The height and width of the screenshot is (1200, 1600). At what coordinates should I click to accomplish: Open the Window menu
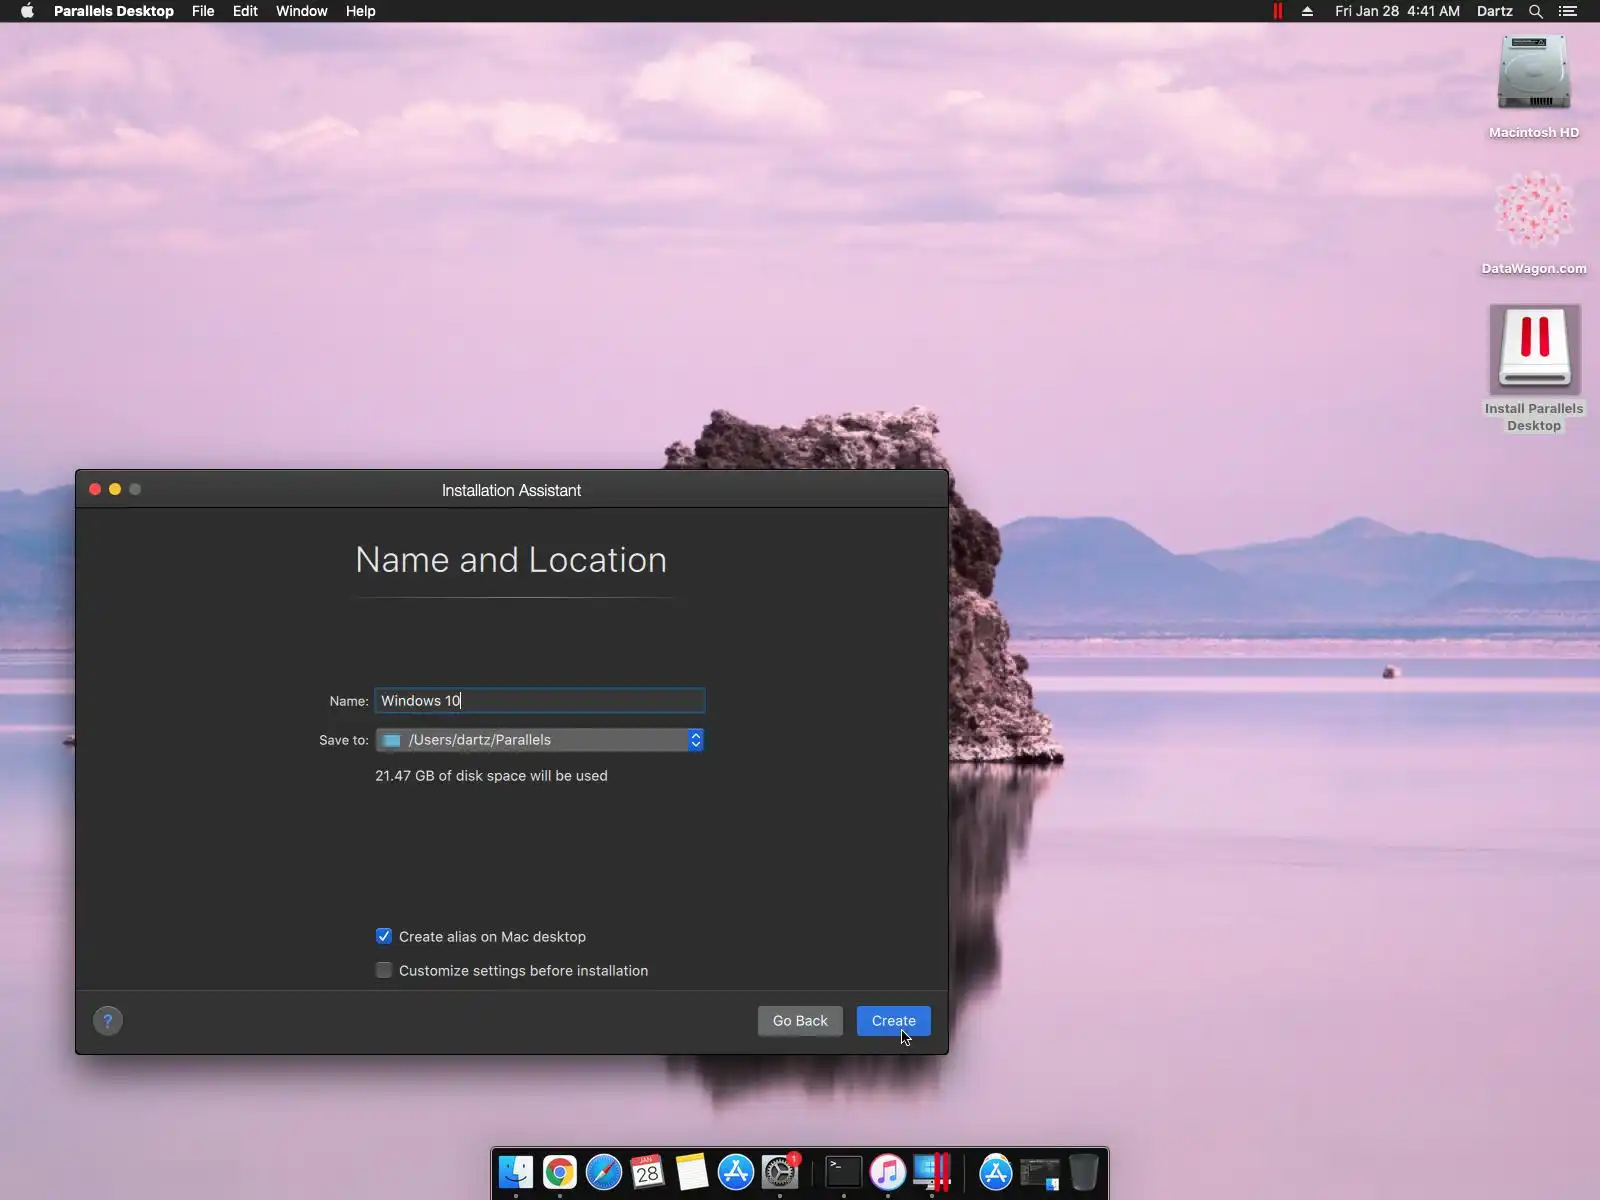click(x=302, y=11)
